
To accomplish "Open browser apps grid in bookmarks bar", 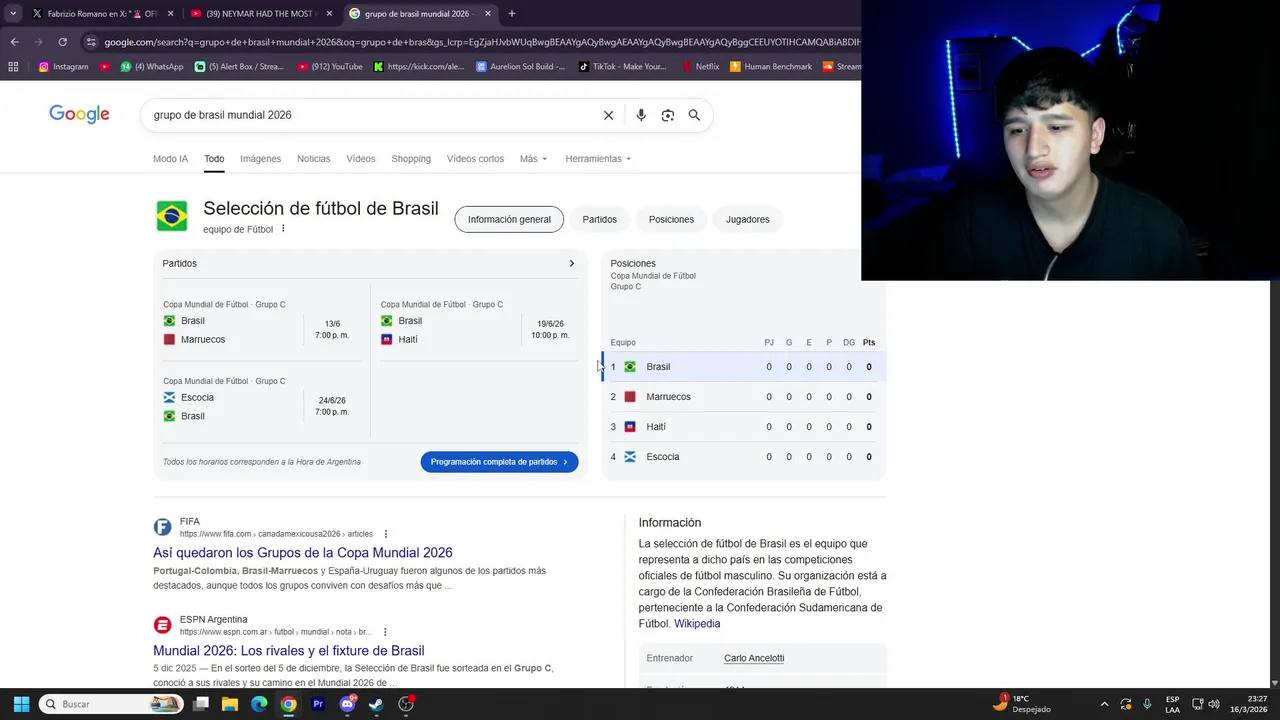I will point(13,67).
